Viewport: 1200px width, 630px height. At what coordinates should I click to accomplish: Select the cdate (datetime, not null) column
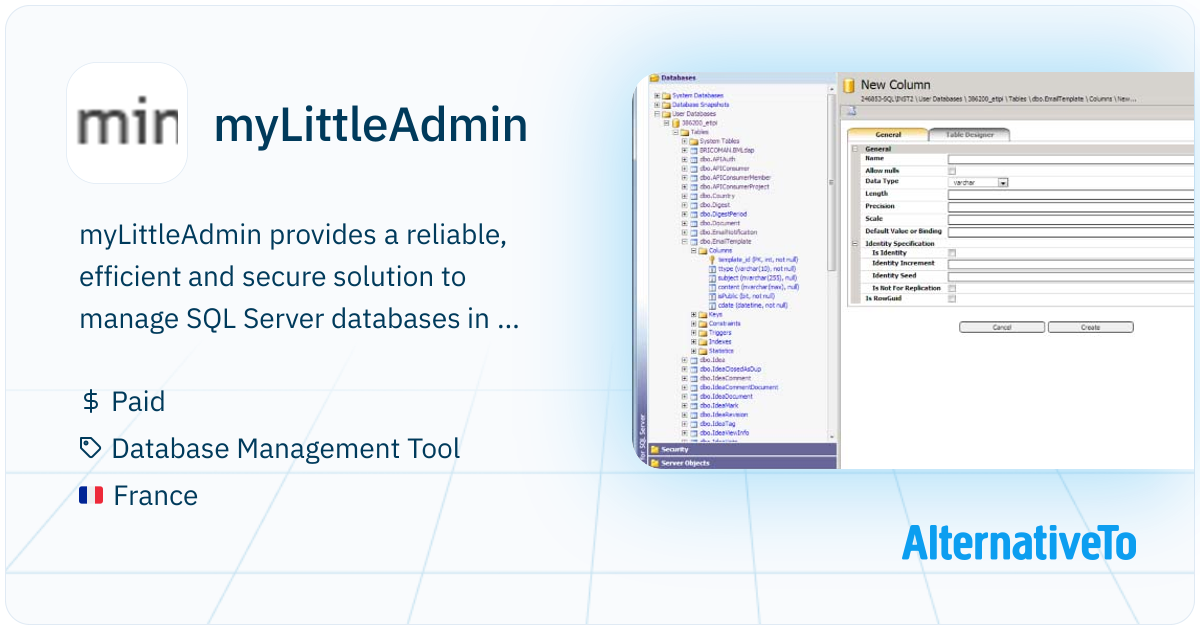tap(753, 305)
